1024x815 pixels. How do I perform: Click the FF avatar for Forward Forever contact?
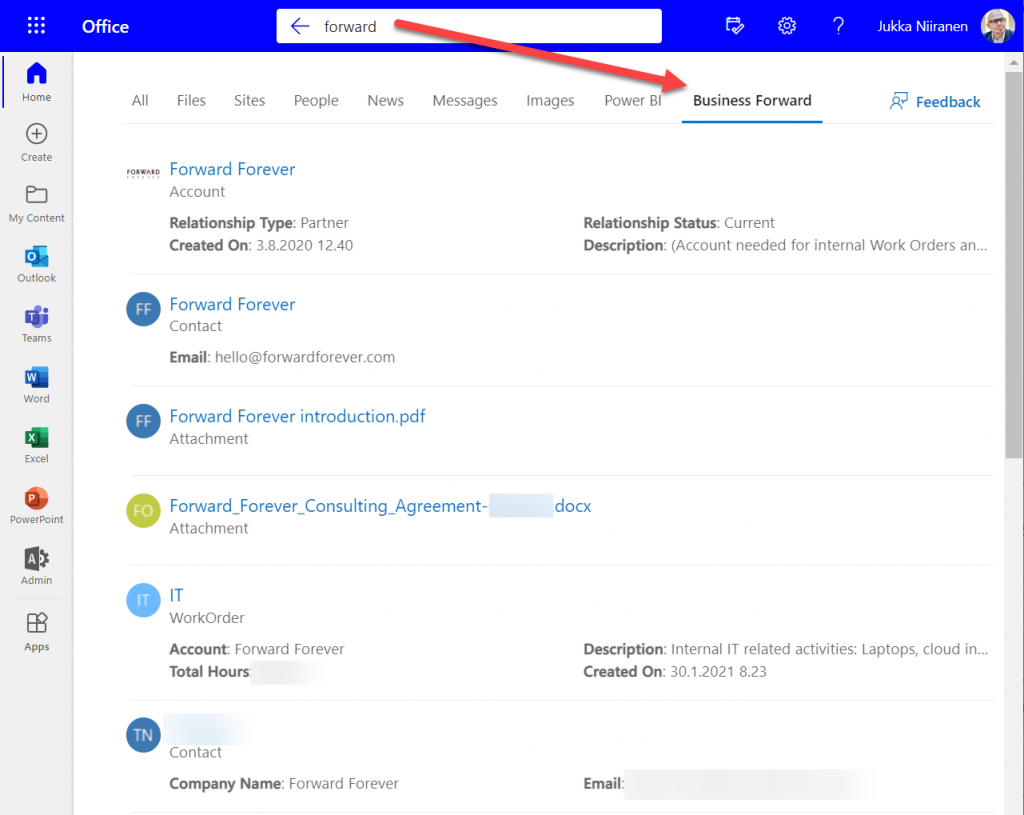click(143, 309)
